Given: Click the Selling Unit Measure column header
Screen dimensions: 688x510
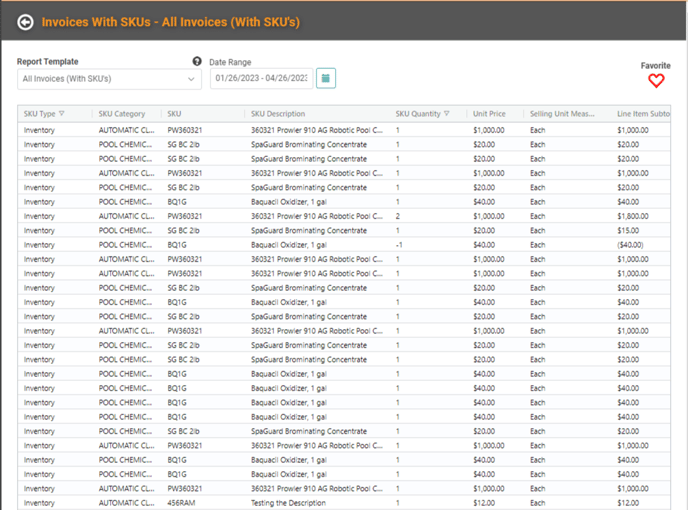Looking at the screenshot, I should (x=566, y=114).
